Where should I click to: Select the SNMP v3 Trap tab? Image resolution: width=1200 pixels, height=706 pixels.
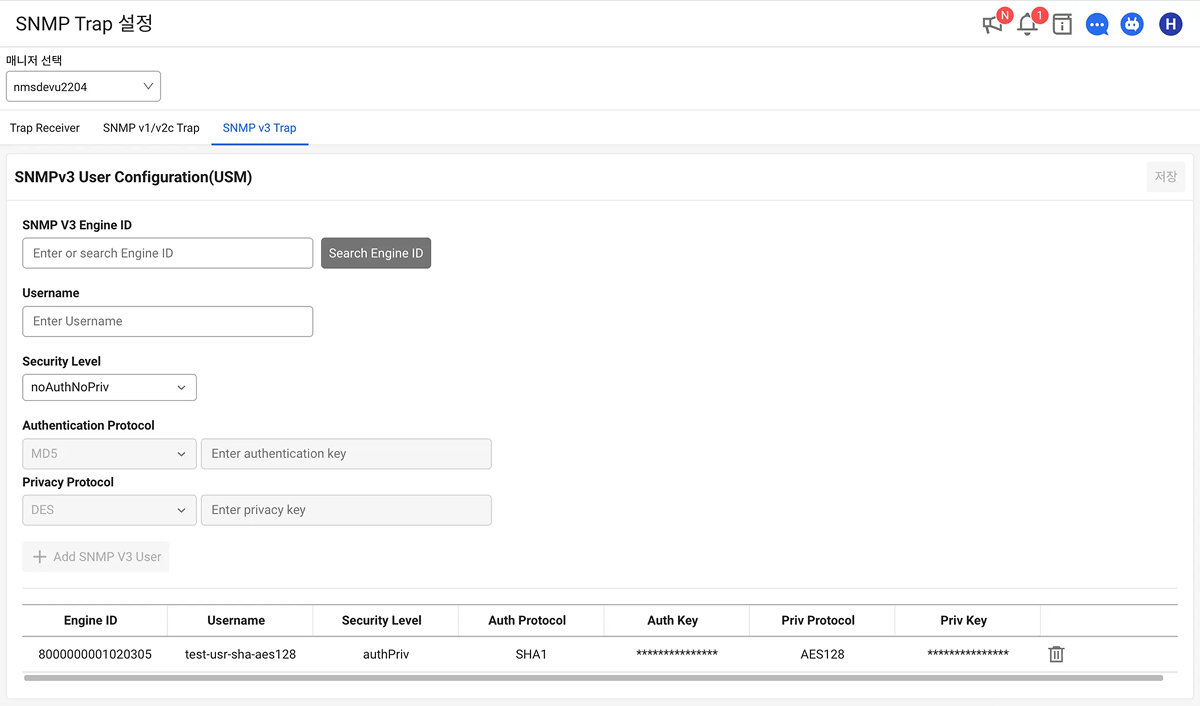(x=259, y=128)
